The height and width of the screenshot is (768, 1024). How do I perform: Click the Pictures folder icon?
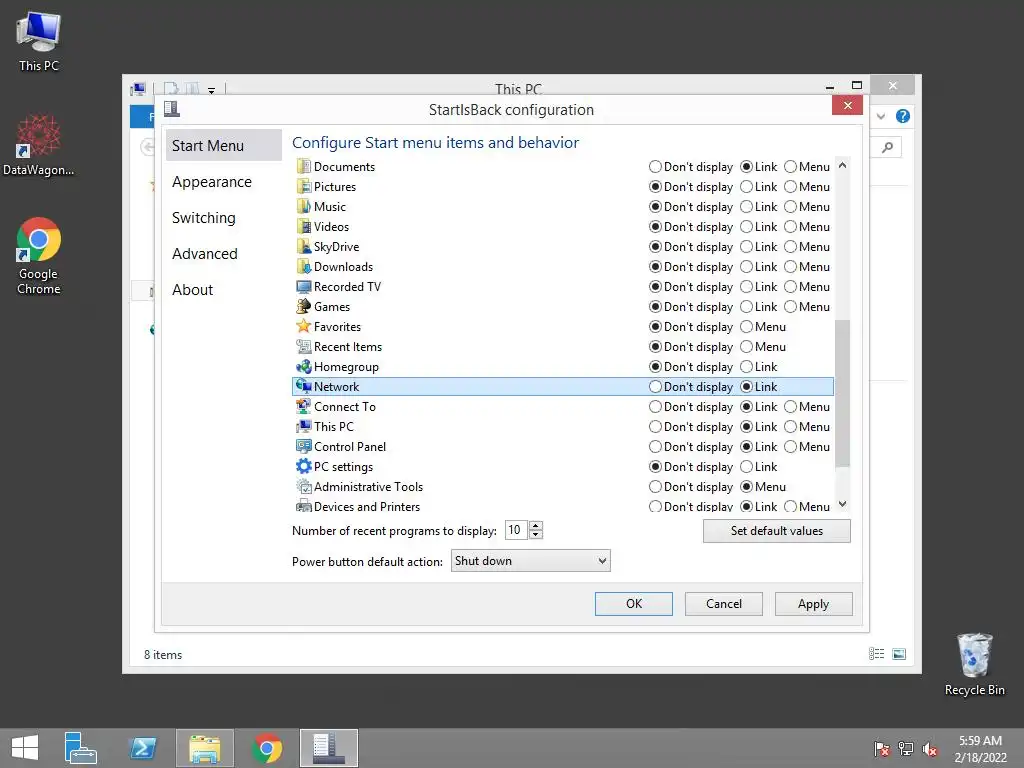pyautogui.click(x=304, y=187)
